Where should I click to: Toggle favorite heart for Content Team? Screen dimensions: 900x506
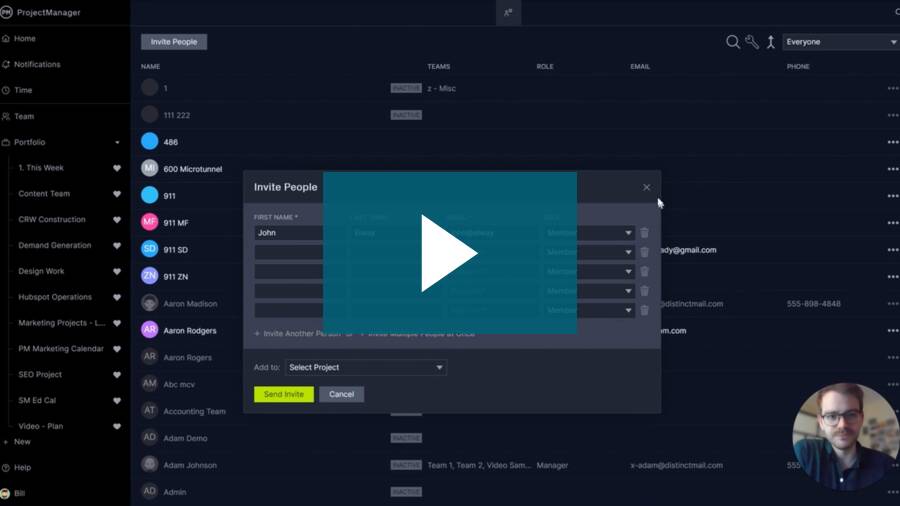click(117, 194)
